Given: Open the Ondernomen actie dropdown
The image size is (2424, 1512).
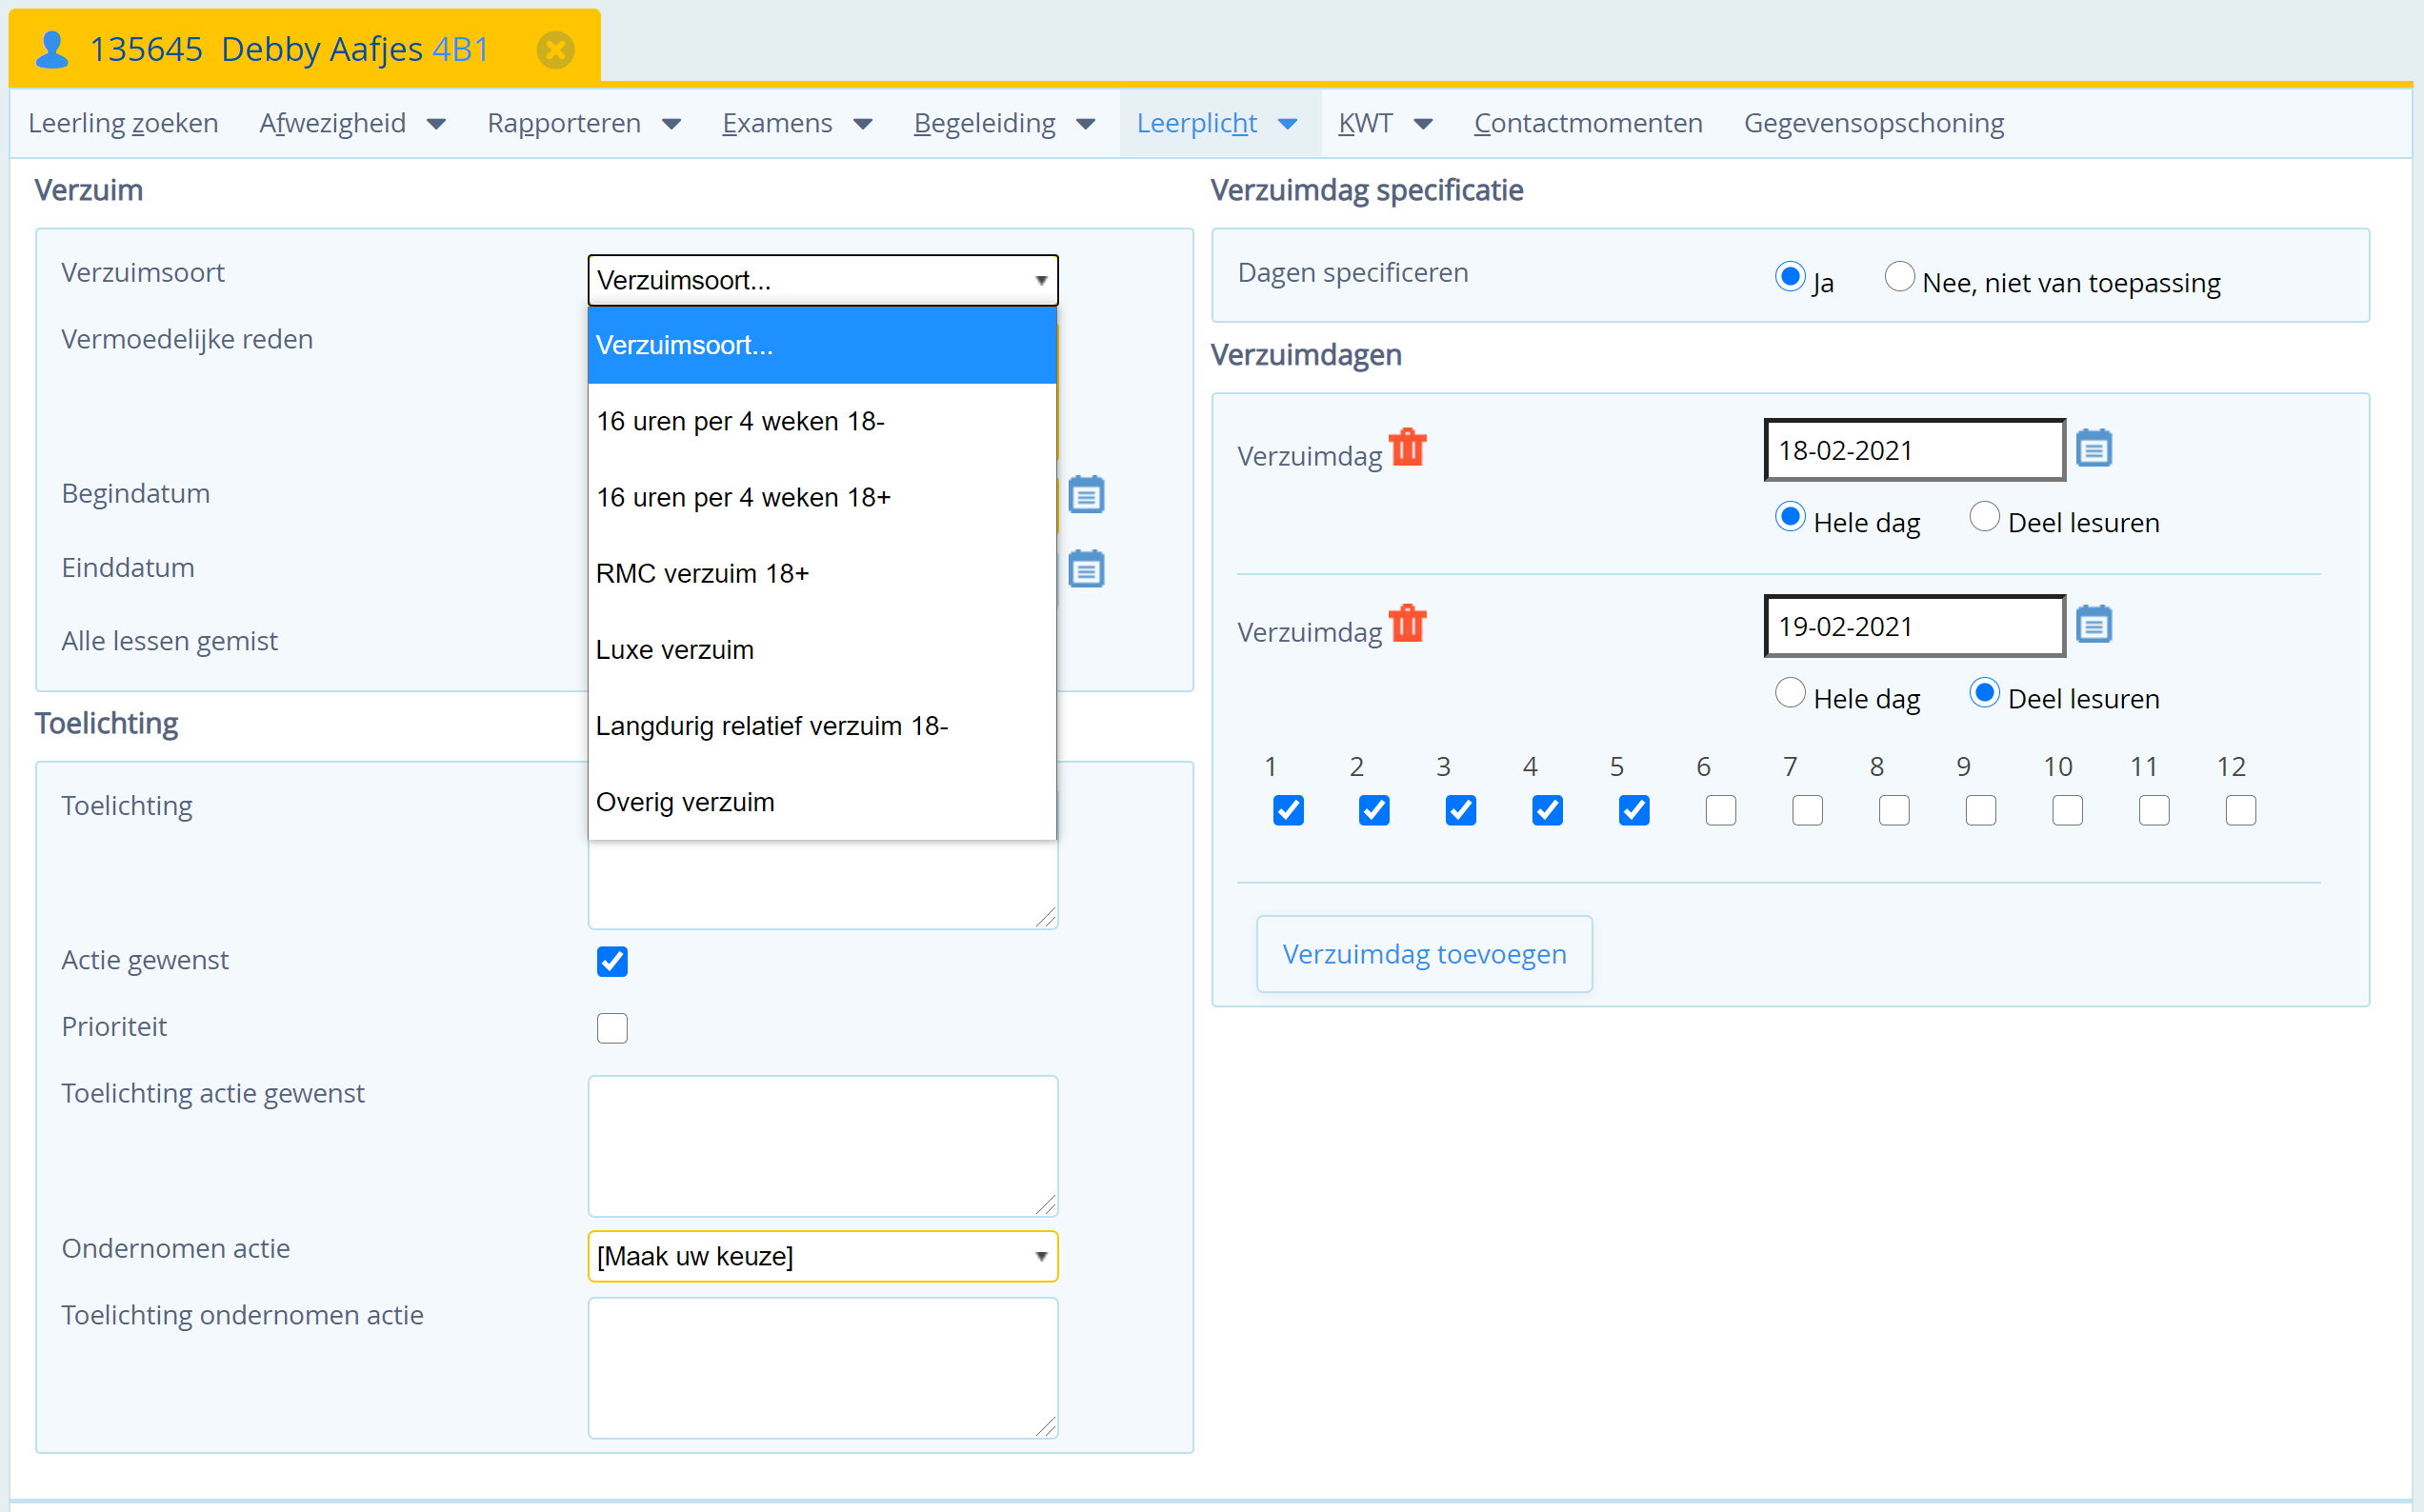Looking at the screenshot, I should click(822, 1256).
